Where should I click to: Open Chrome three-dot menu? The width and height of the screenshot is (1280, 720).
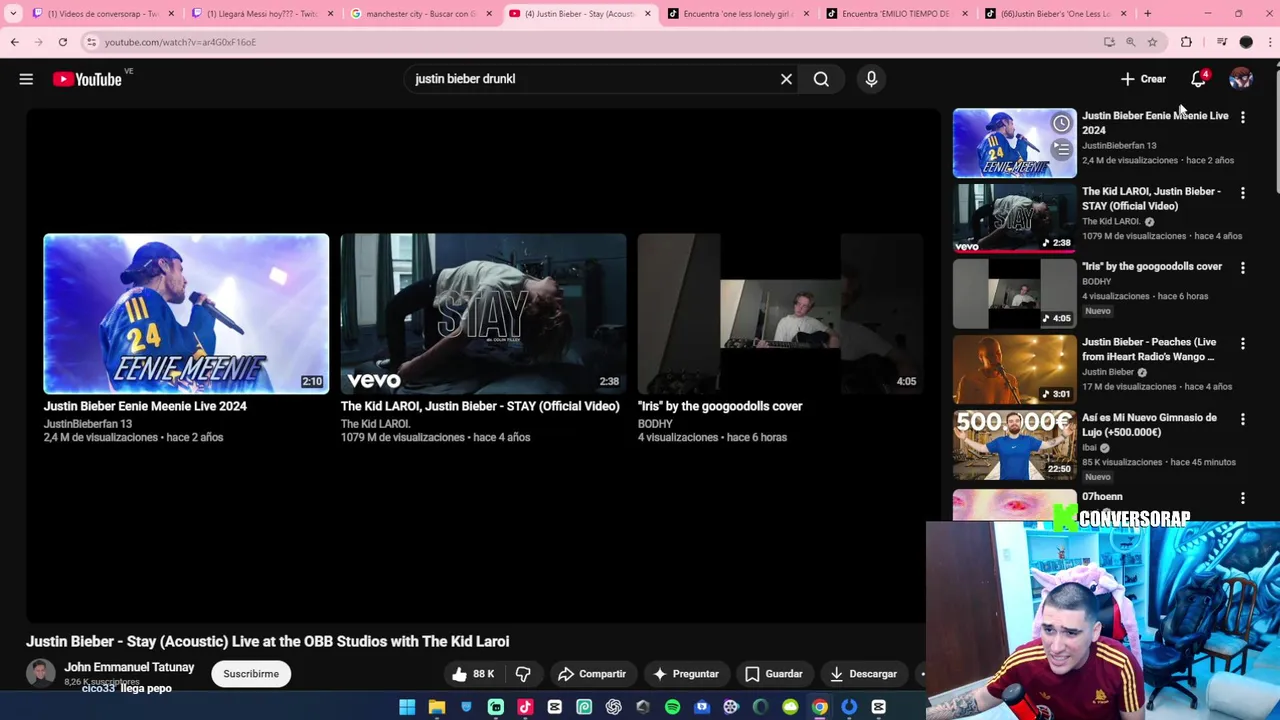(1270, 42)
